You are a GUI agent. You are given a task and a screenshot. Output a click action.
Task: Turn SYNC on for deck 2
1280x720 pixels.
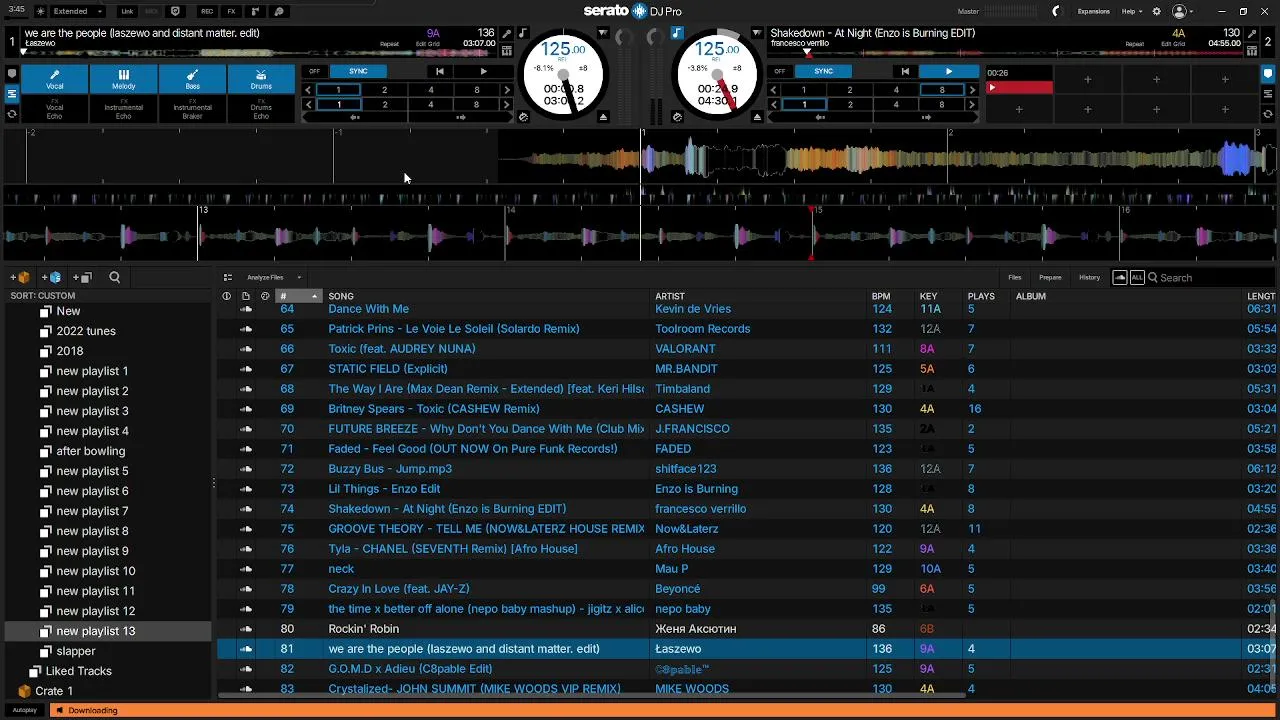[823, 71]
